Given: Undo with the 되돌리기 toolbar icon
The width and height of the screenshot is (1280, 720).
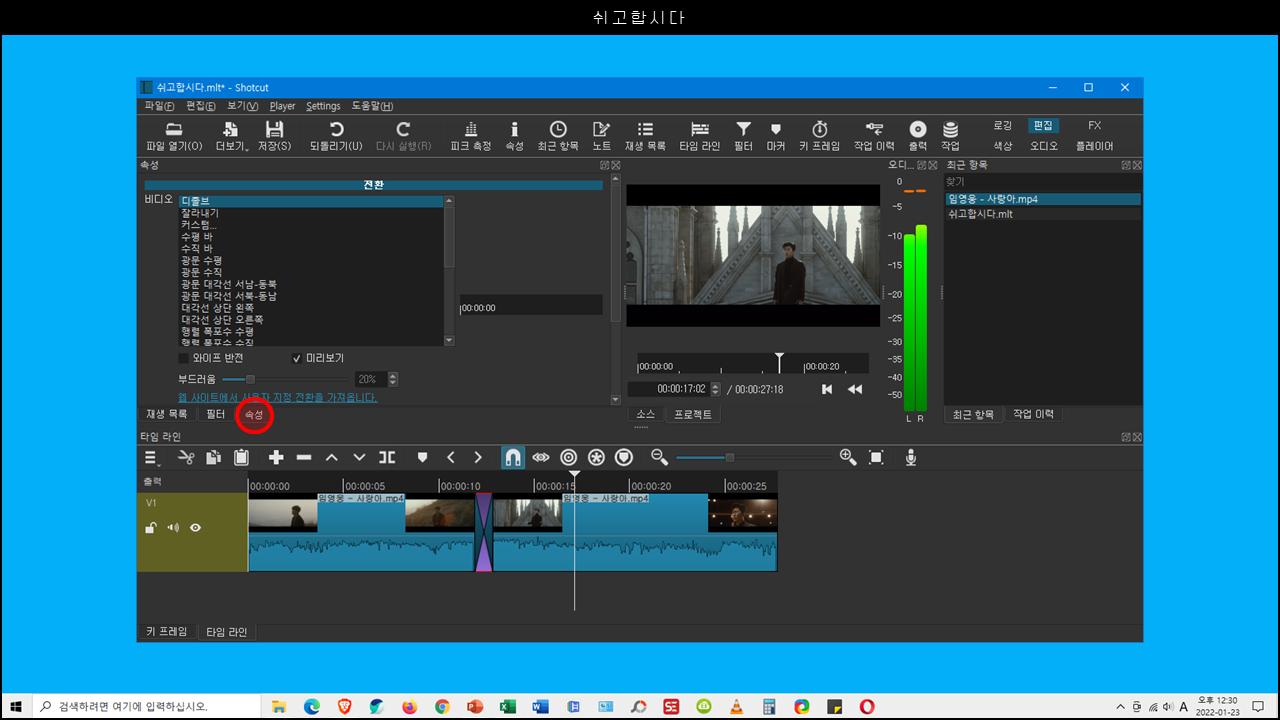Looking at the screenshot, I should (336, 137).
